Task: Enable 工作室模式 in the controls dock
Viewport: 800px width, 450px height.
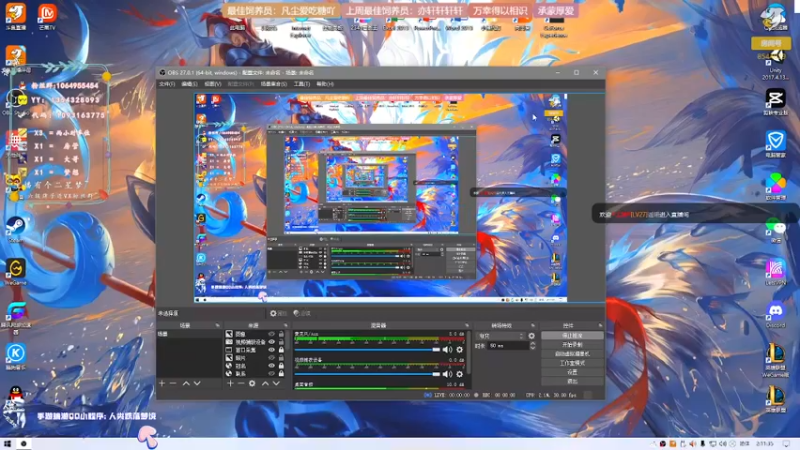Action: coord(572,363)
